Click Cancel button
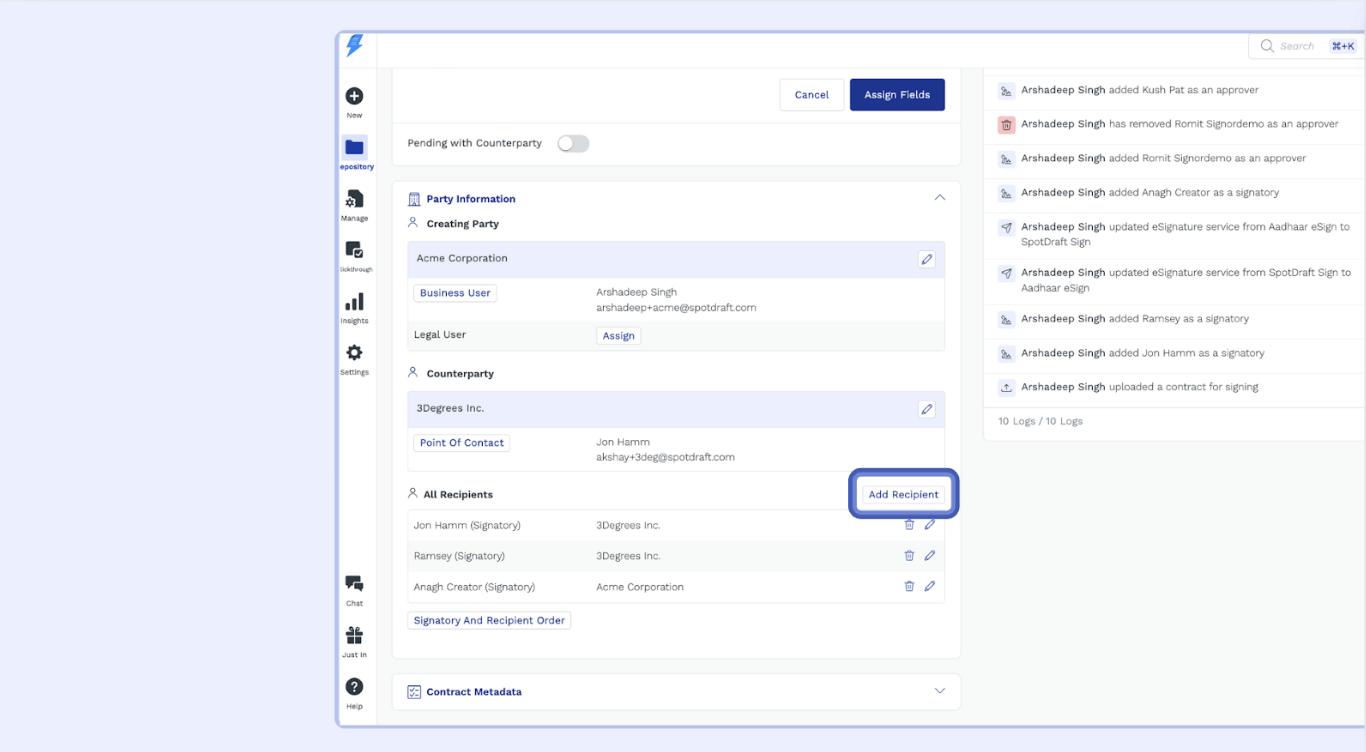This screenshot has width=1366, height=752. coord(811,95)
